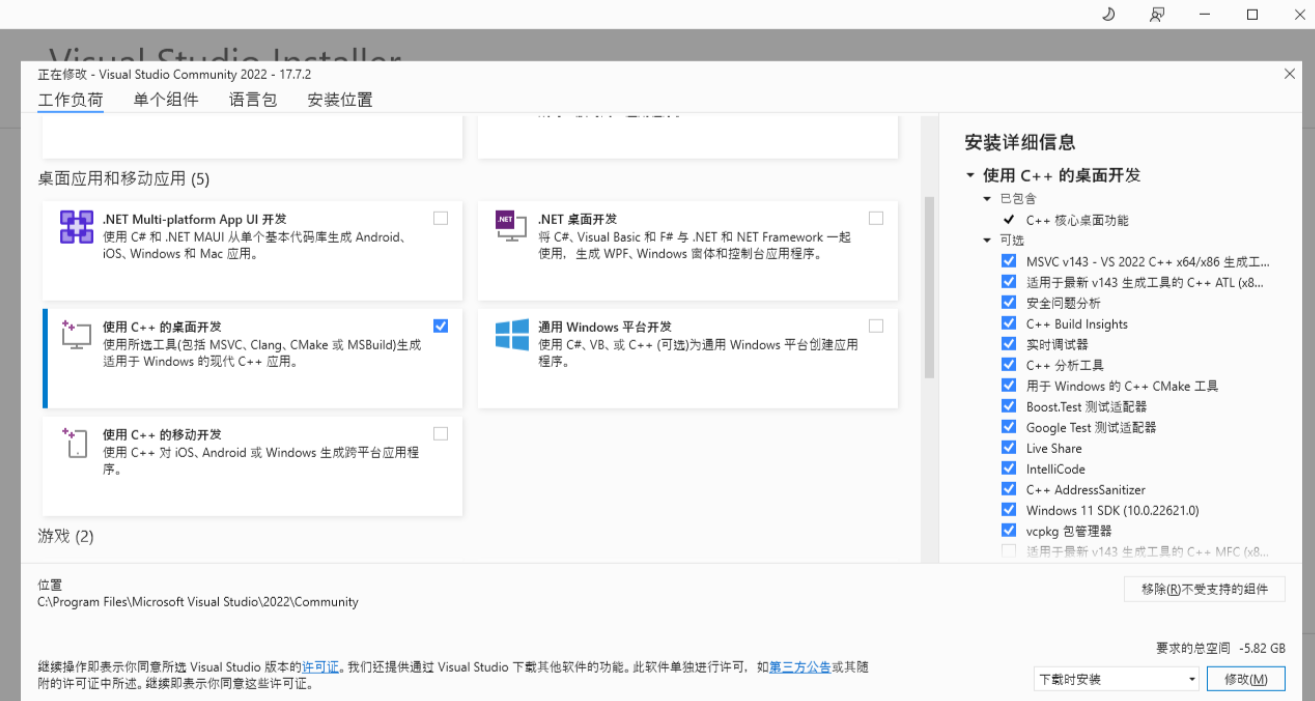Screen dimensions: 1315x701
Task: Check the .NET 桌面开发 workload checkbox
Action: pos(876,218)
